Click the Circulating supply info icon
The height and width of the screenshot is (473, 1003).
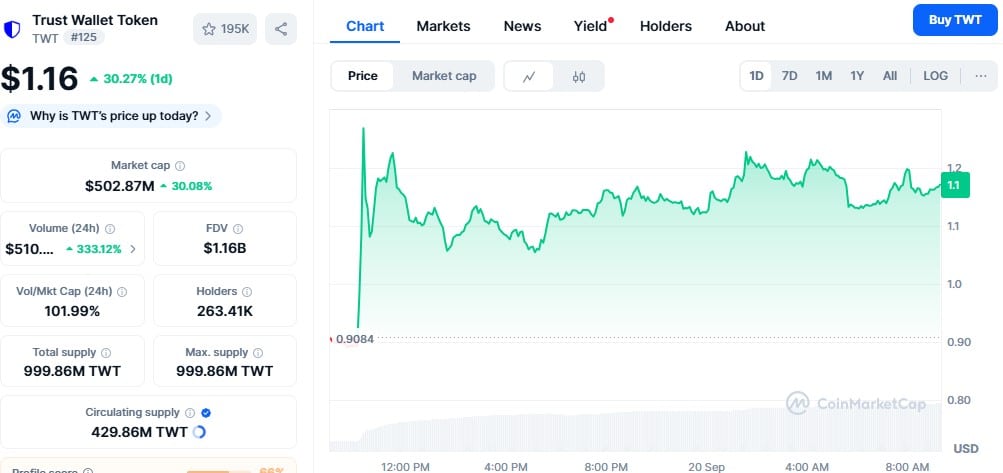(x=190, y=413)
